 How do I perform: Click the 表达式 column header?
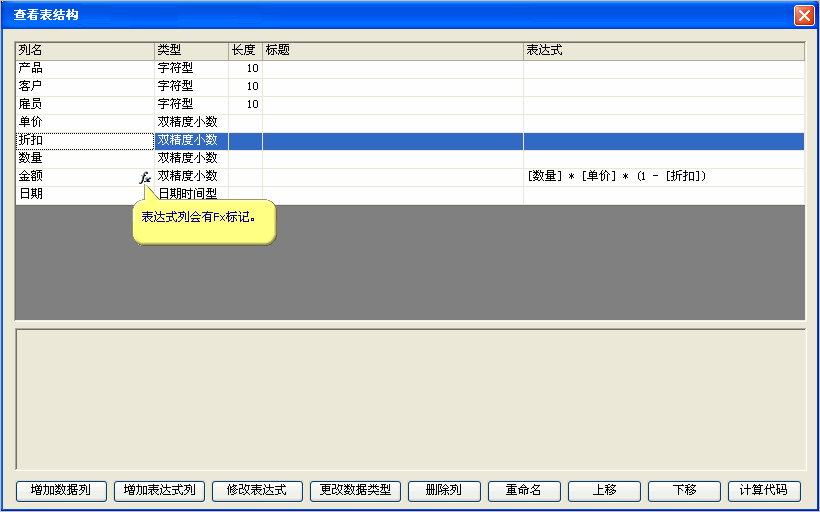pyautogui.click(x=663, y=50)
